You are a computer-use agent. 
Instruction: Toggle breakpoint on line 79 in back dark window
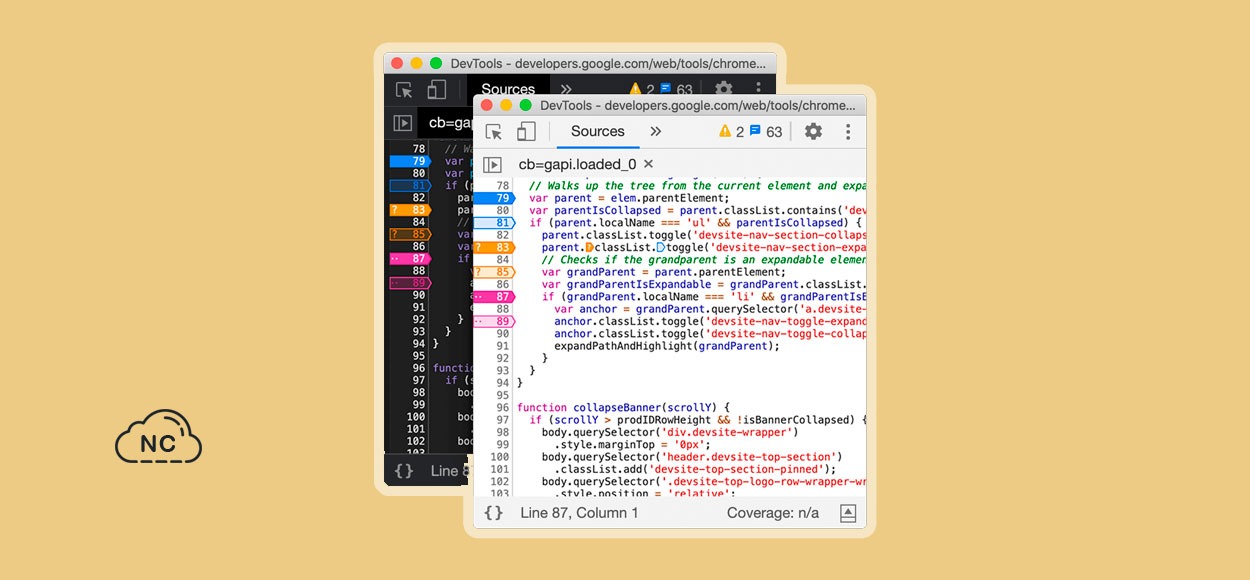tap(410, 161)
